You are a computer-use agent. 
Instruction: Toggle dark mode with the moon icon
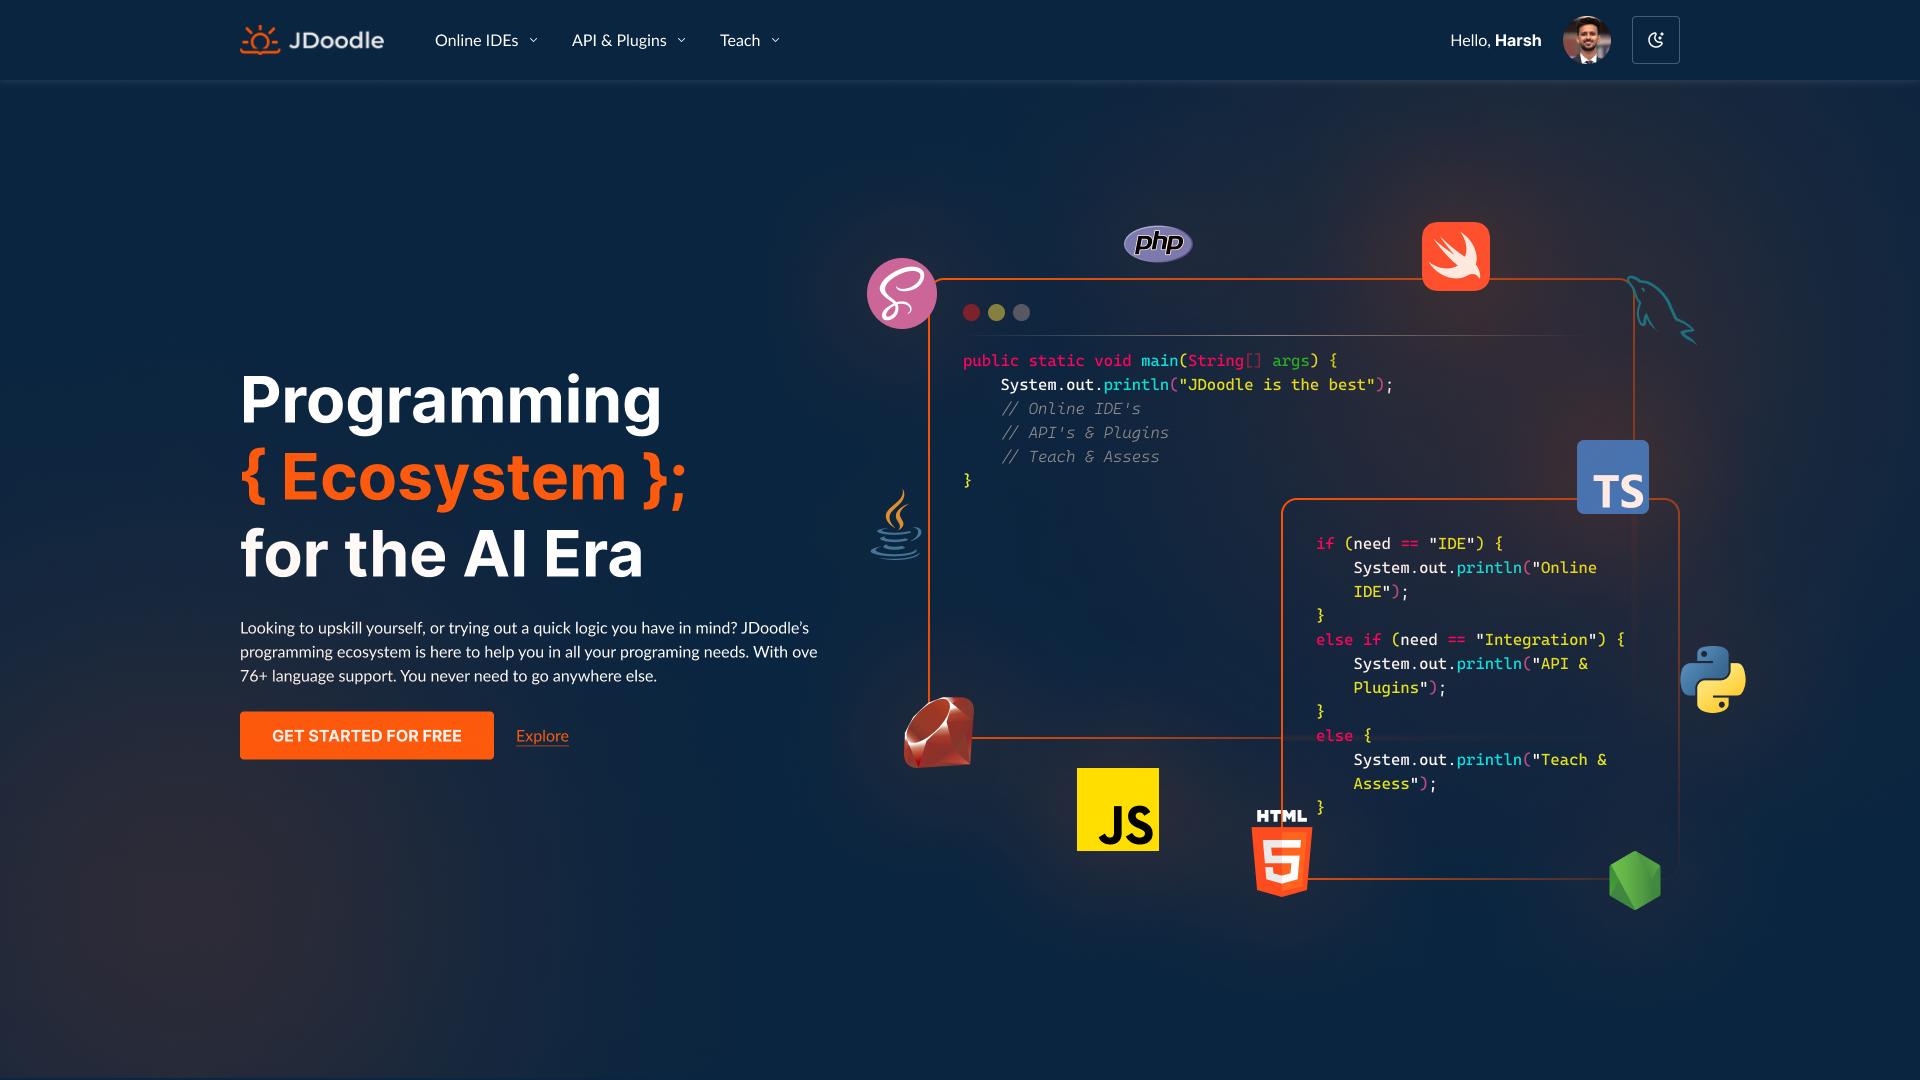tap(1655, 40)
